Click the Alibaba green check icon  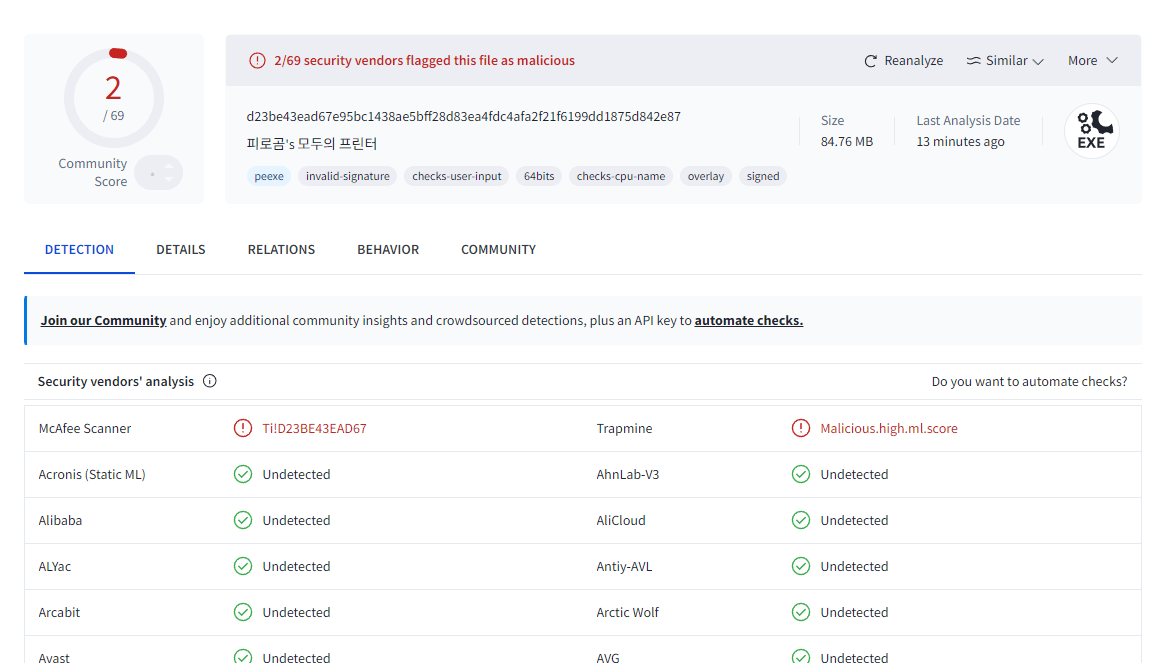coord(243,520)
